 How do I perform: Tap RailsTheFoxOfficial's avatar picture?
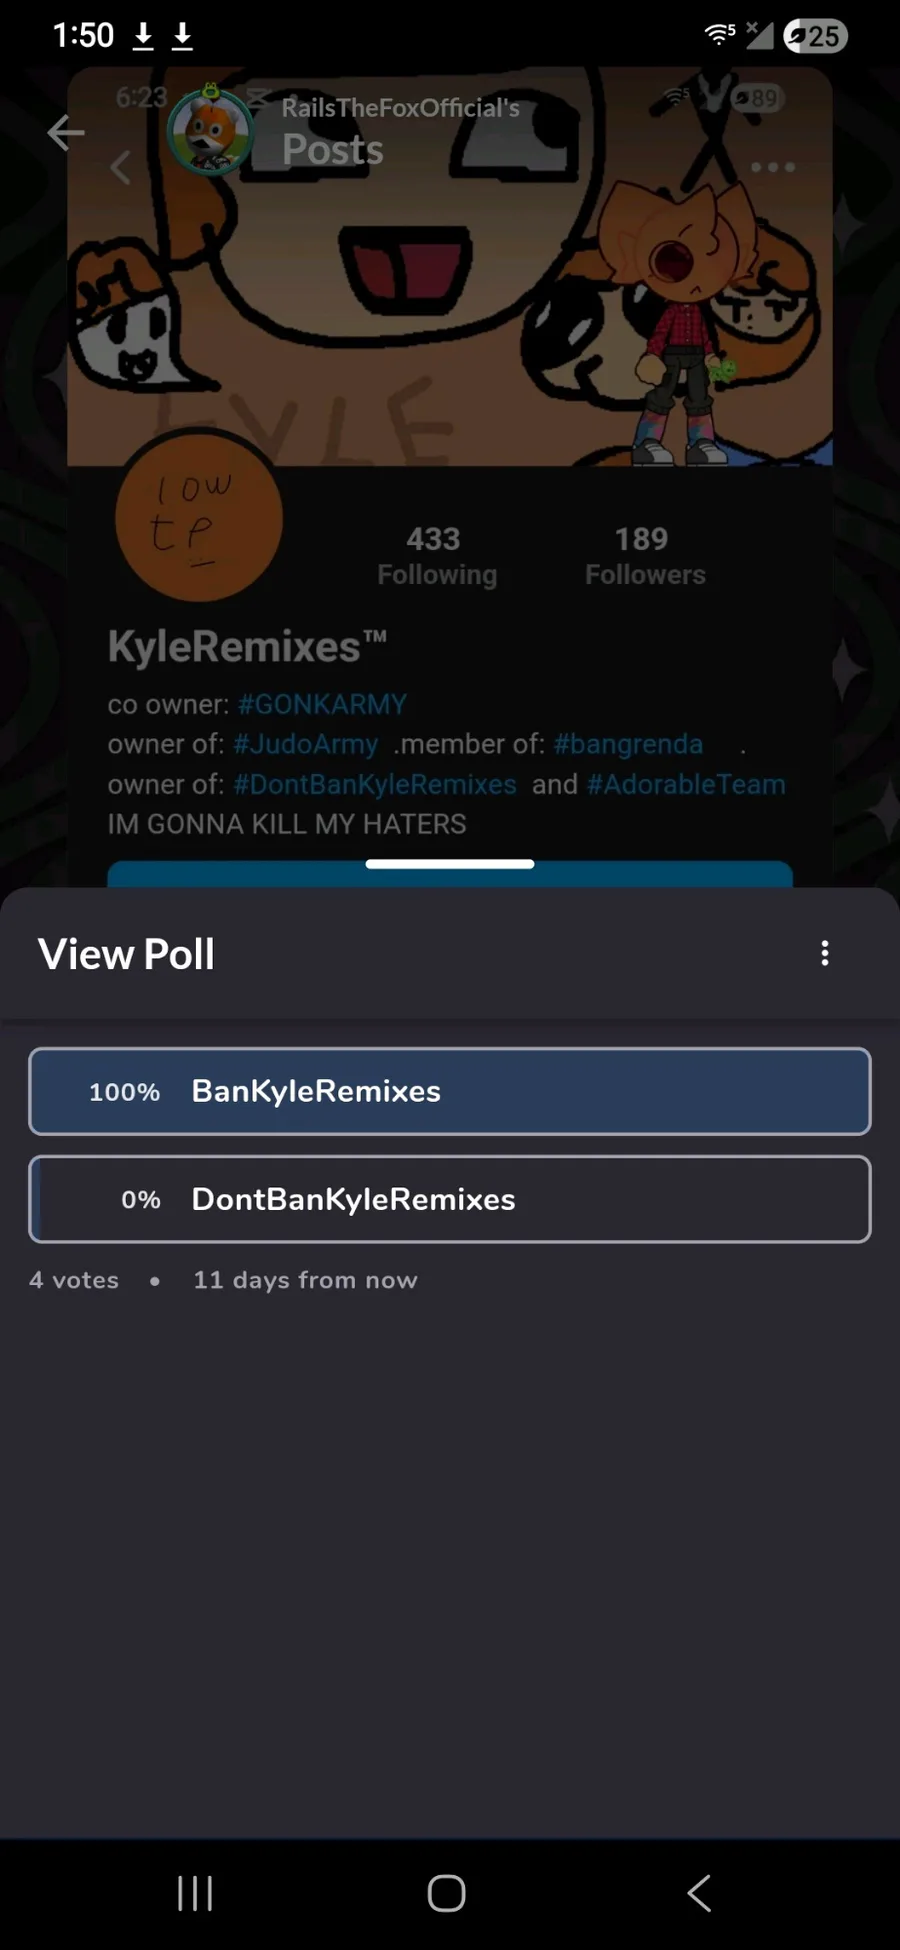[x=210, y=131]
